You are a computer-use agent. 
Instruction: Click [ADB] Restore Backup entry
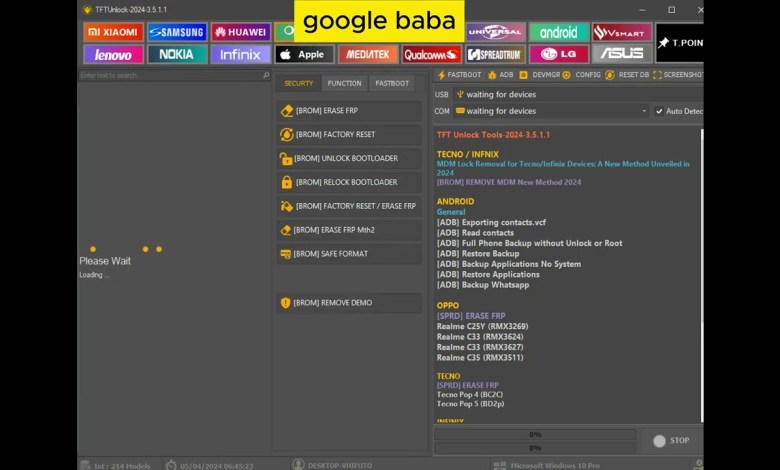(x=478, y=254)
